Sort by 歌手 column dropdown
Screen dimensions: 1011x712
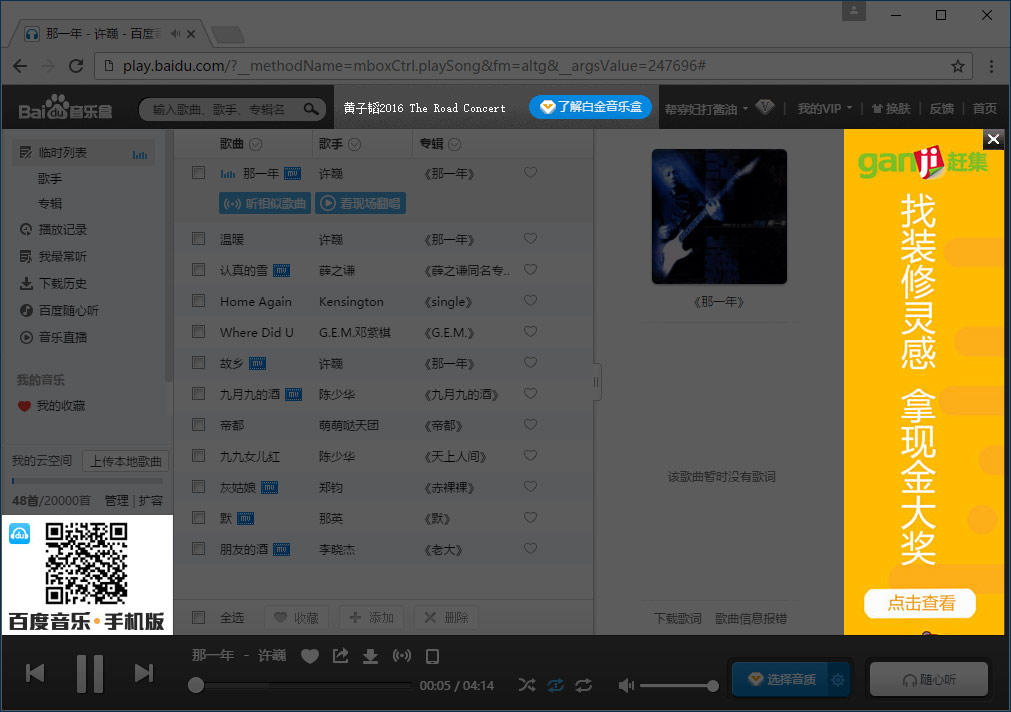pyautogui.click(x=355, y=144)
